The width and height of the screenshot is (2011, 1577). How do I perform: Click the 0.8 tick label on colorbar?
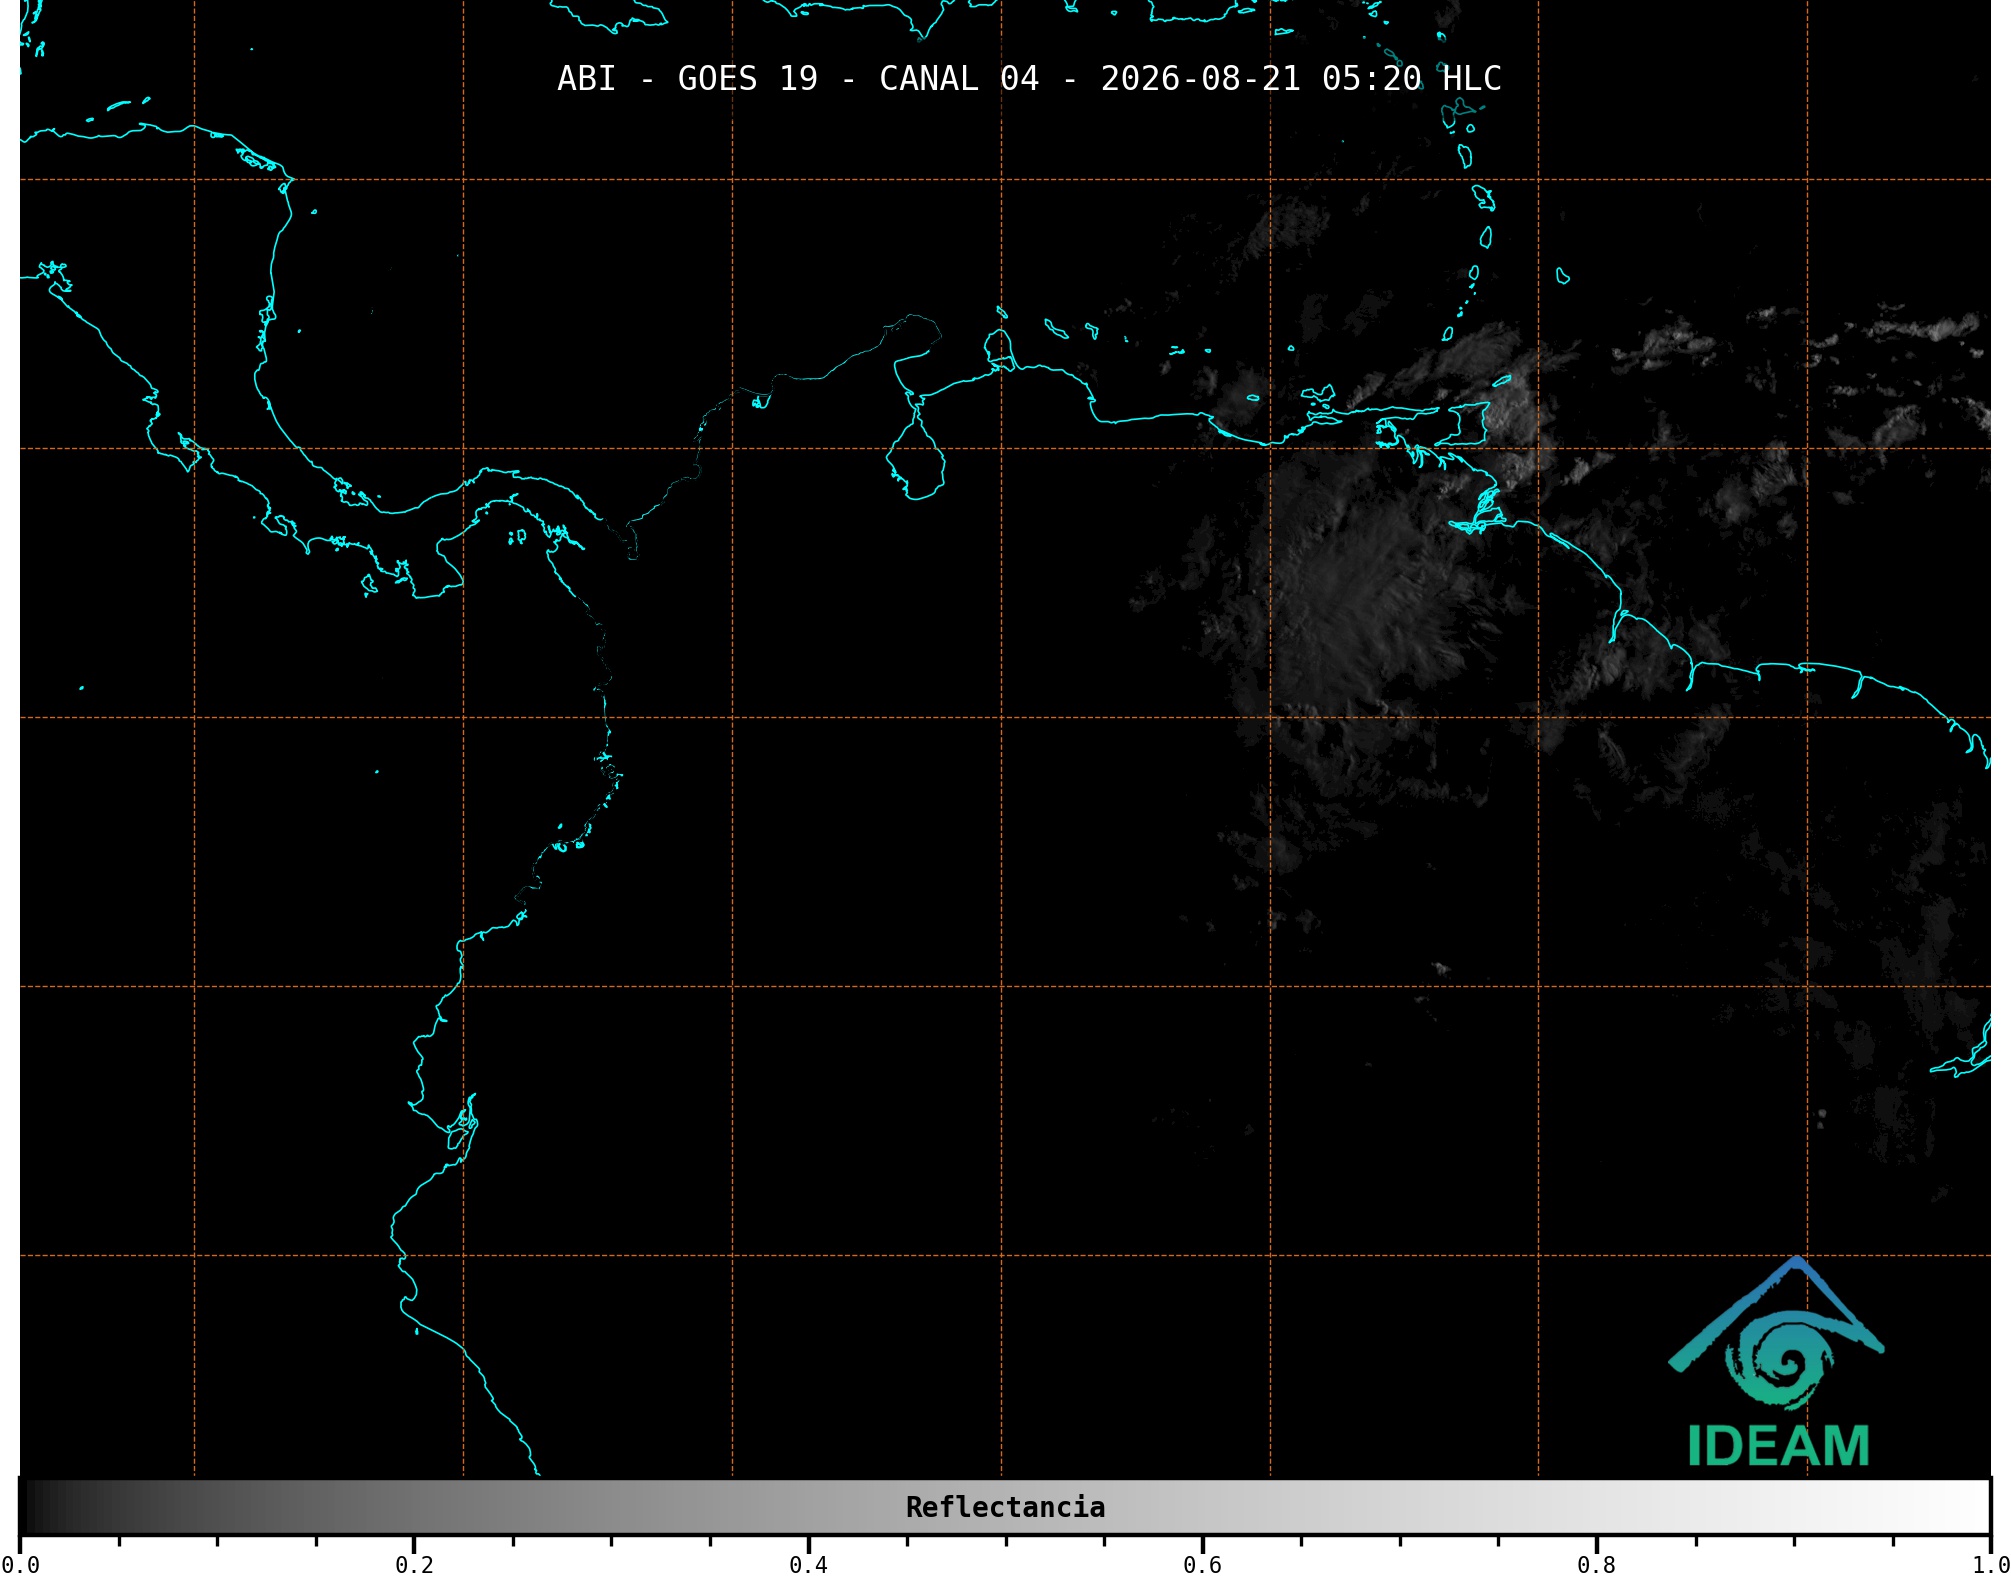pyautogui.click(x=1596, y=1564)
